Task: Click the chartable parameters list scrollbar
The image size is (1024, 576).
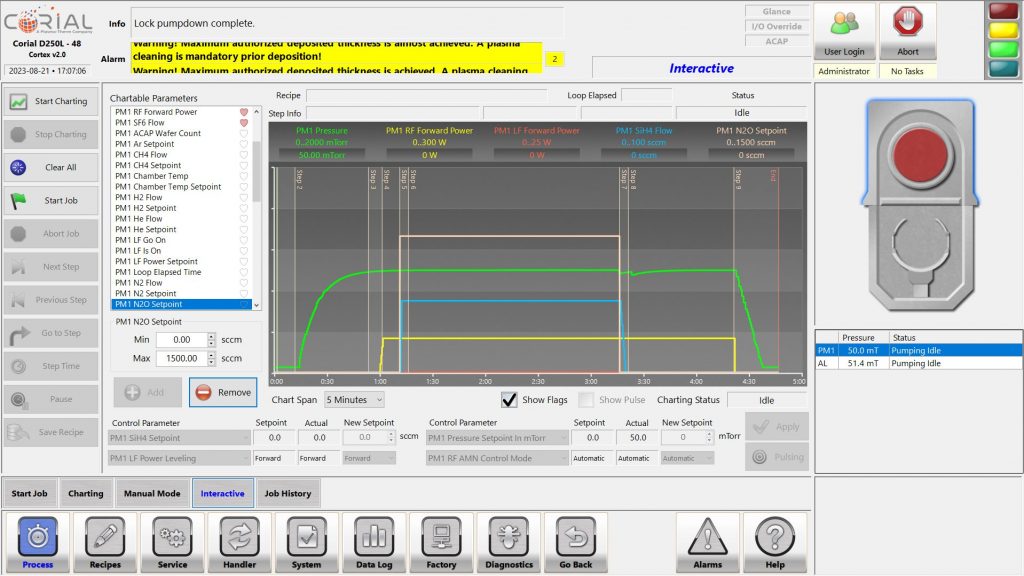Action: (256, 200)
